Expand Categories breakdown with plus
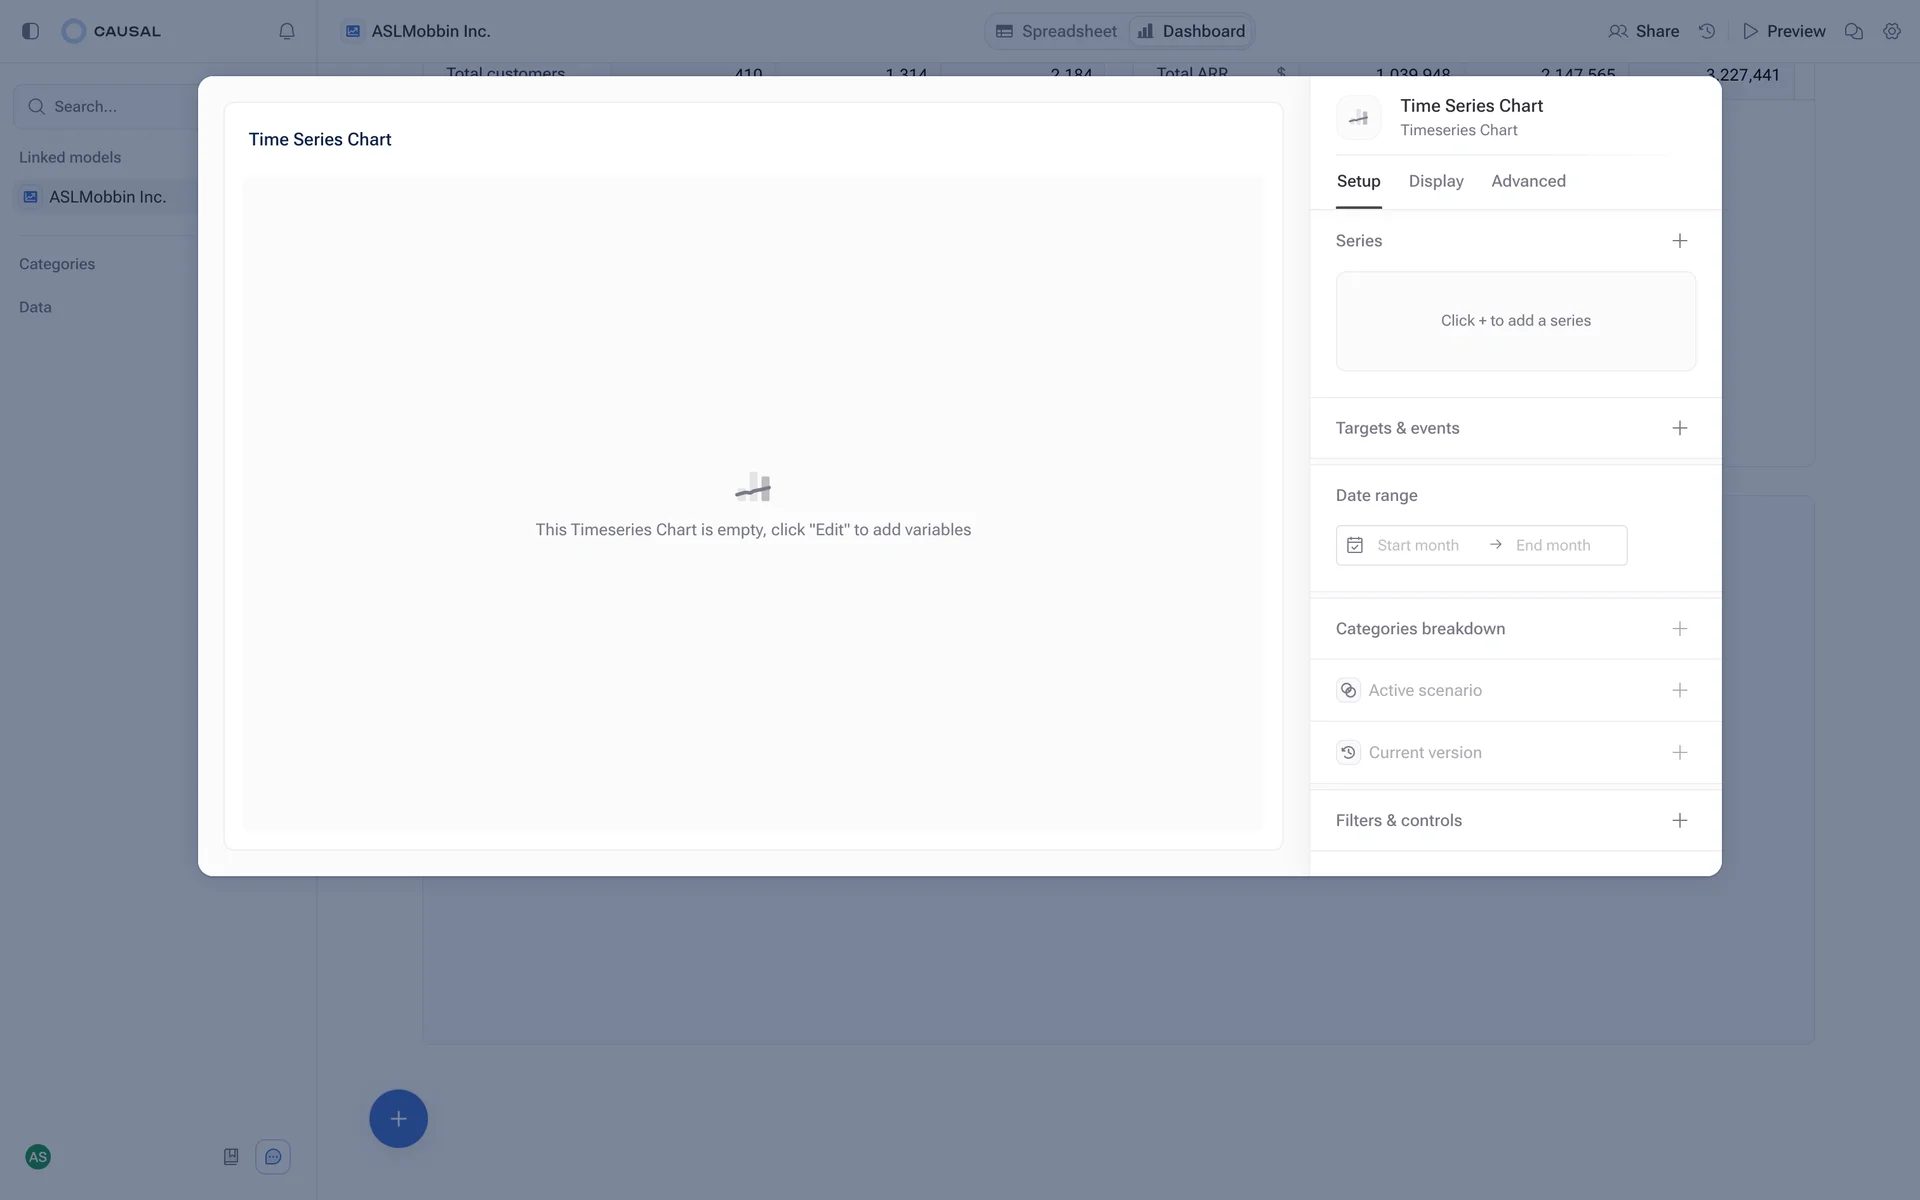The image size is (1920, 1200). pos(1680,629)
